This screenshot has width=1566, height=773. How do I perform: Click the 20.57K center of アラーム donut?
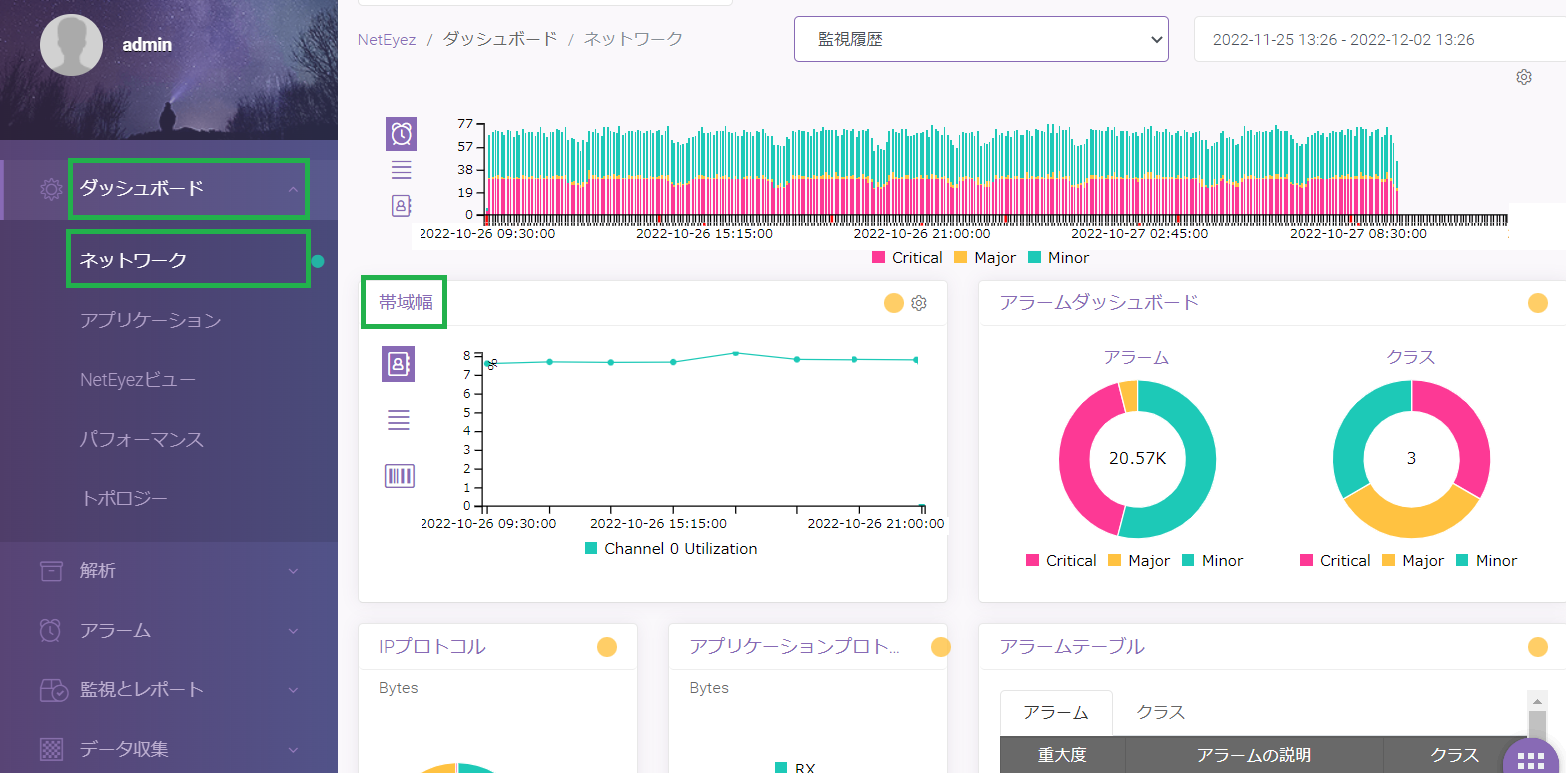coord(1138,459)
